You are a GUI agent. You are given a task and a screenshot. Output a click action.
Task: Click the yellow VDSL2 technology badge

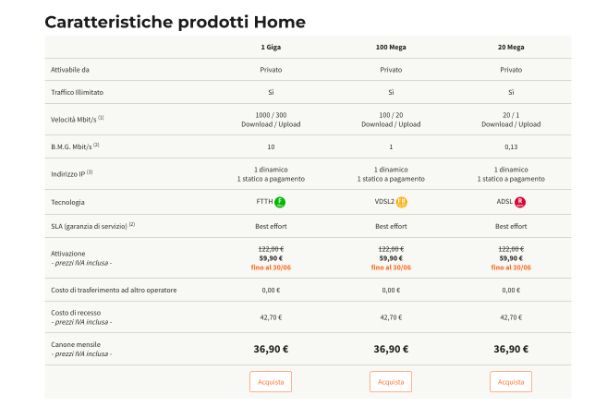[401, 202]
